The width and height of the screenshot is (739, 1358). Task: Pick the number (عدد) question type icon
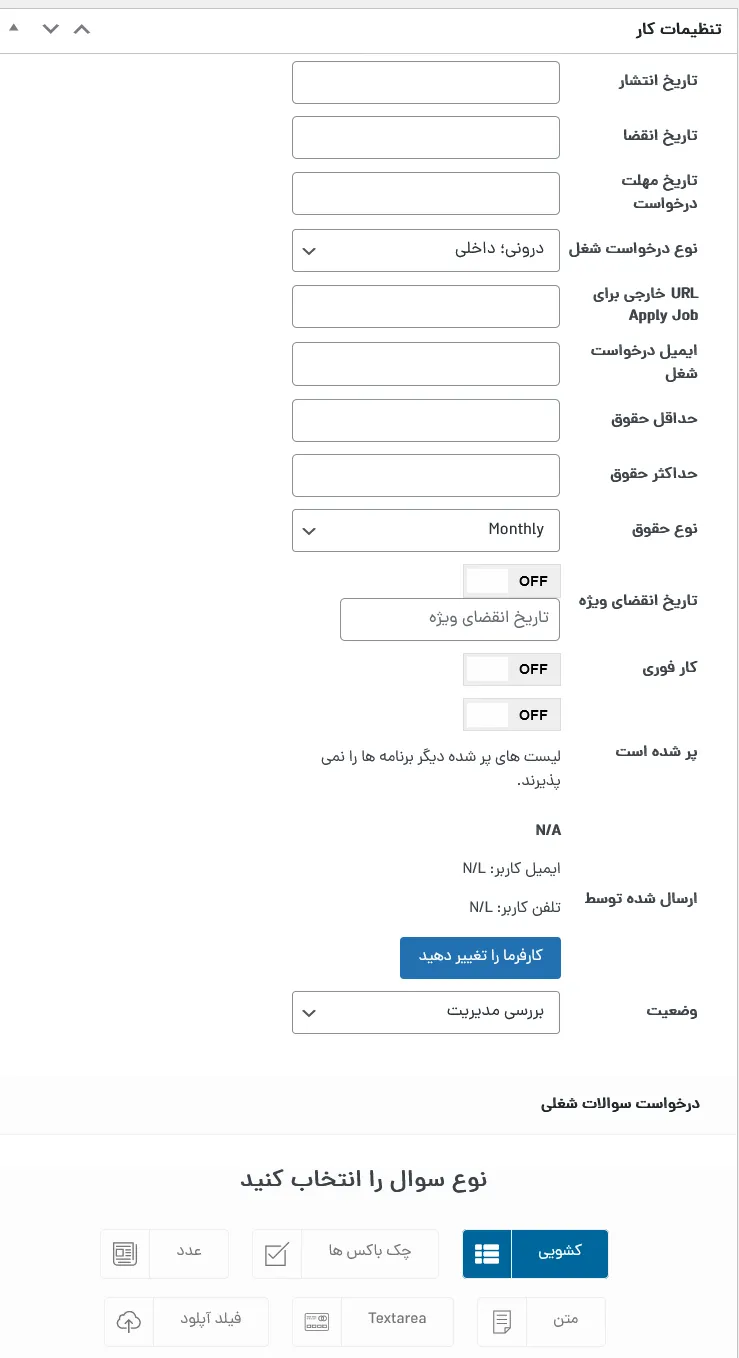[125, 1253]
